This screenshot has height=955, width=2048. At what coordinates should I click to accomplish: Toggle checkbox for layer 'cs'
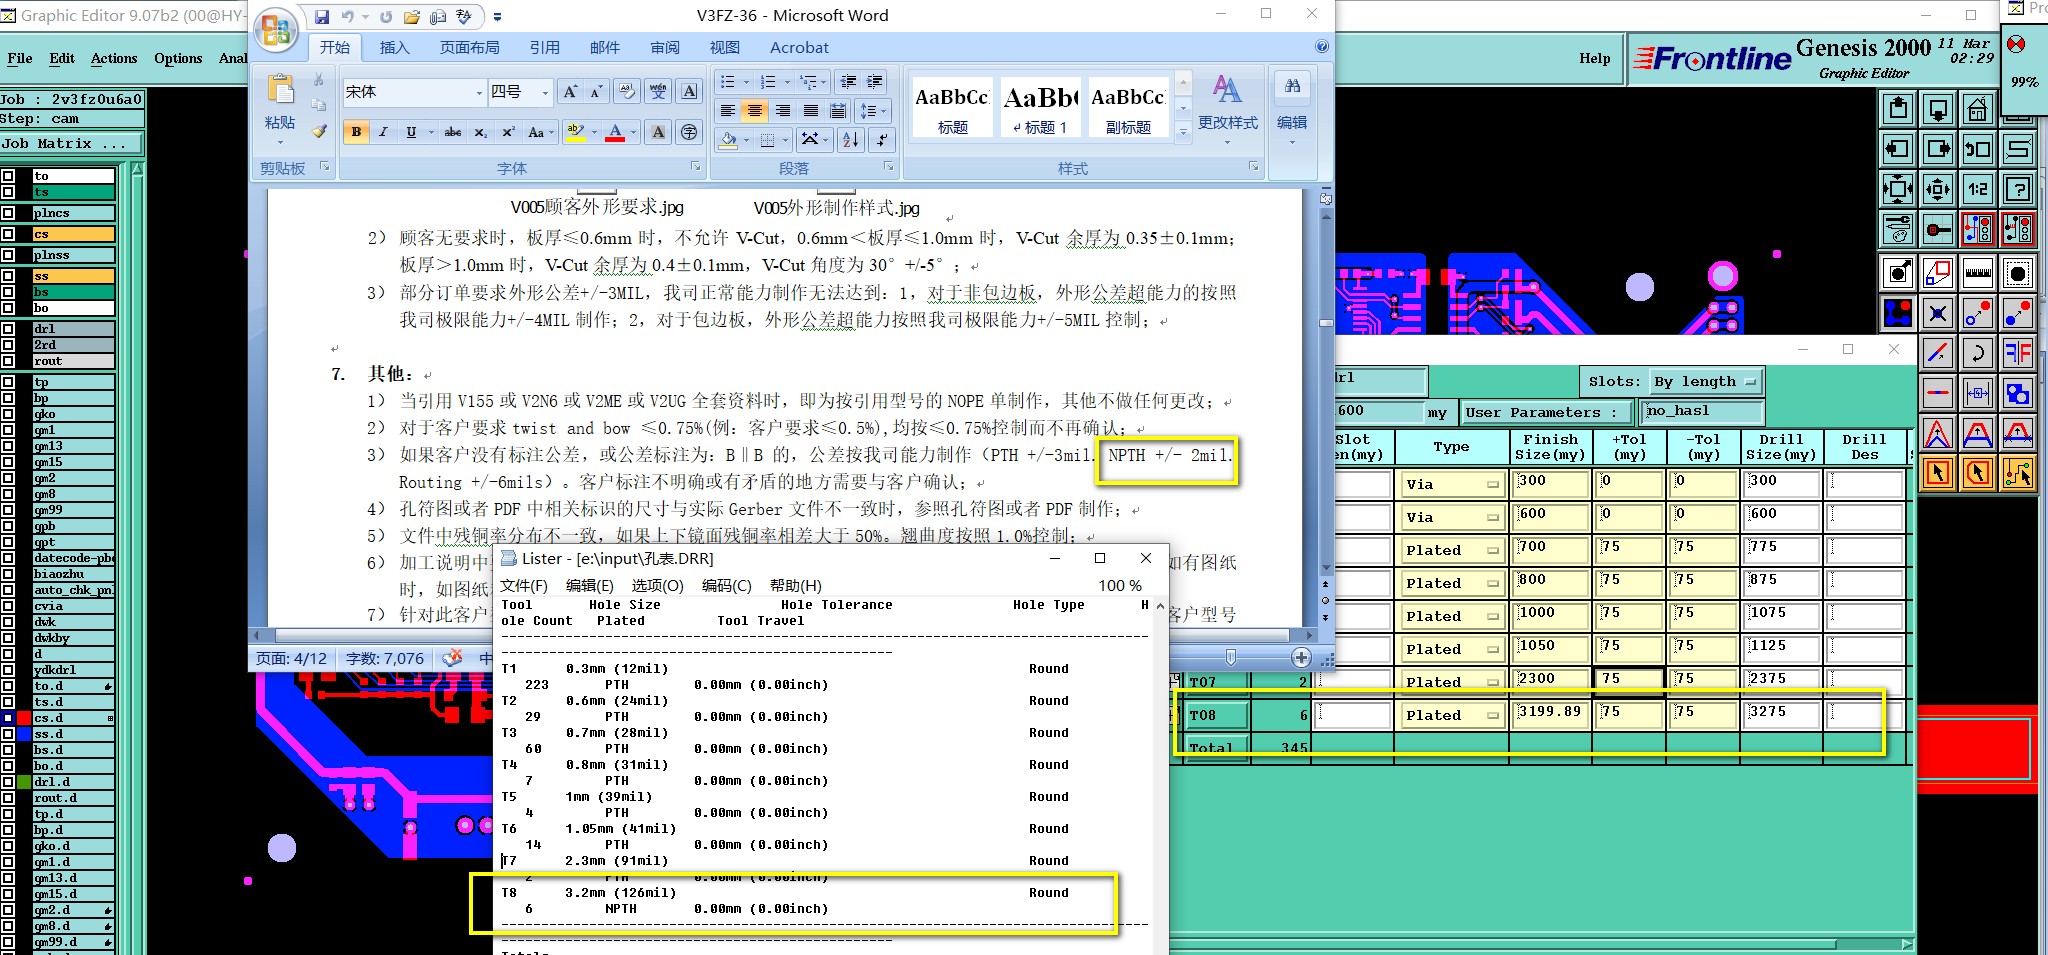click(8, 234)
